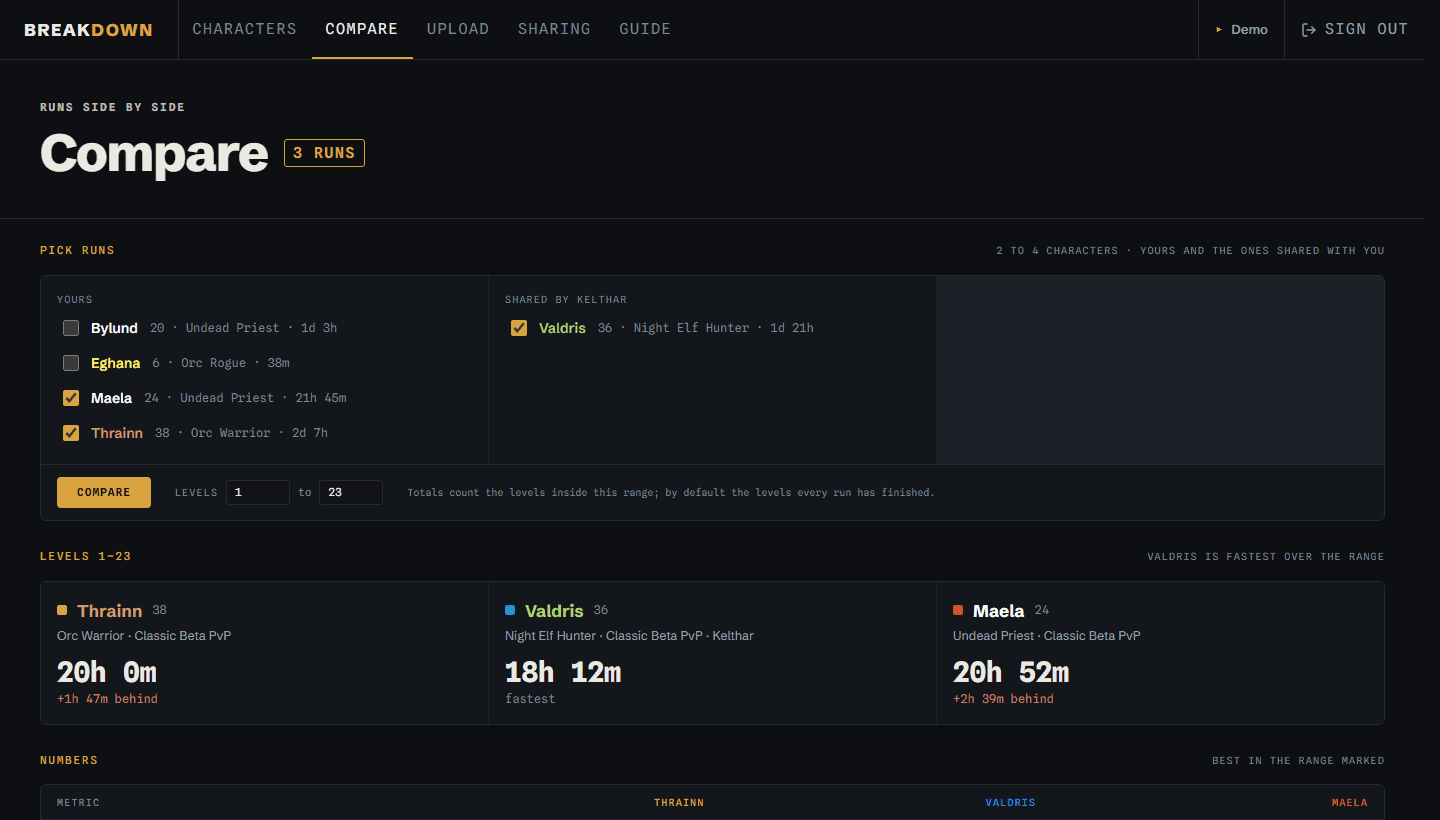Viewport: 1440px width, 820px height.
Task: Click the 20h 52m total time
Action: (x=1011, y=672)
